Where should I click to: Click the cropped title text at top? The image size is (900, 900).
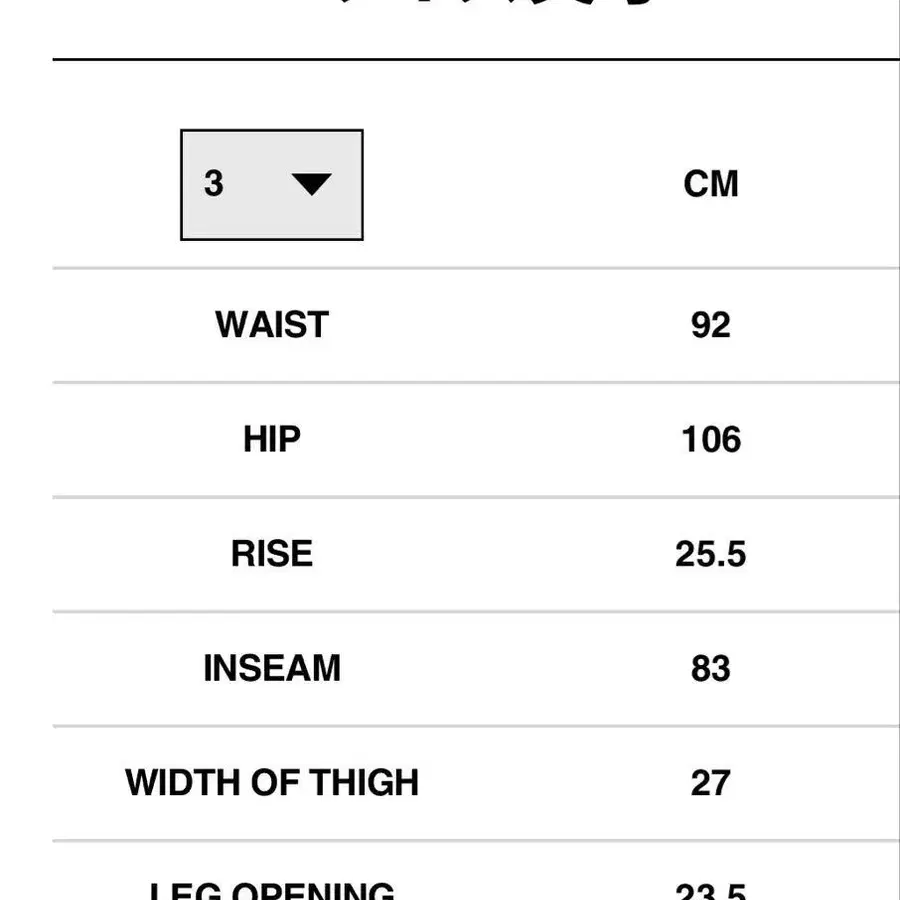tap(494, 2)
